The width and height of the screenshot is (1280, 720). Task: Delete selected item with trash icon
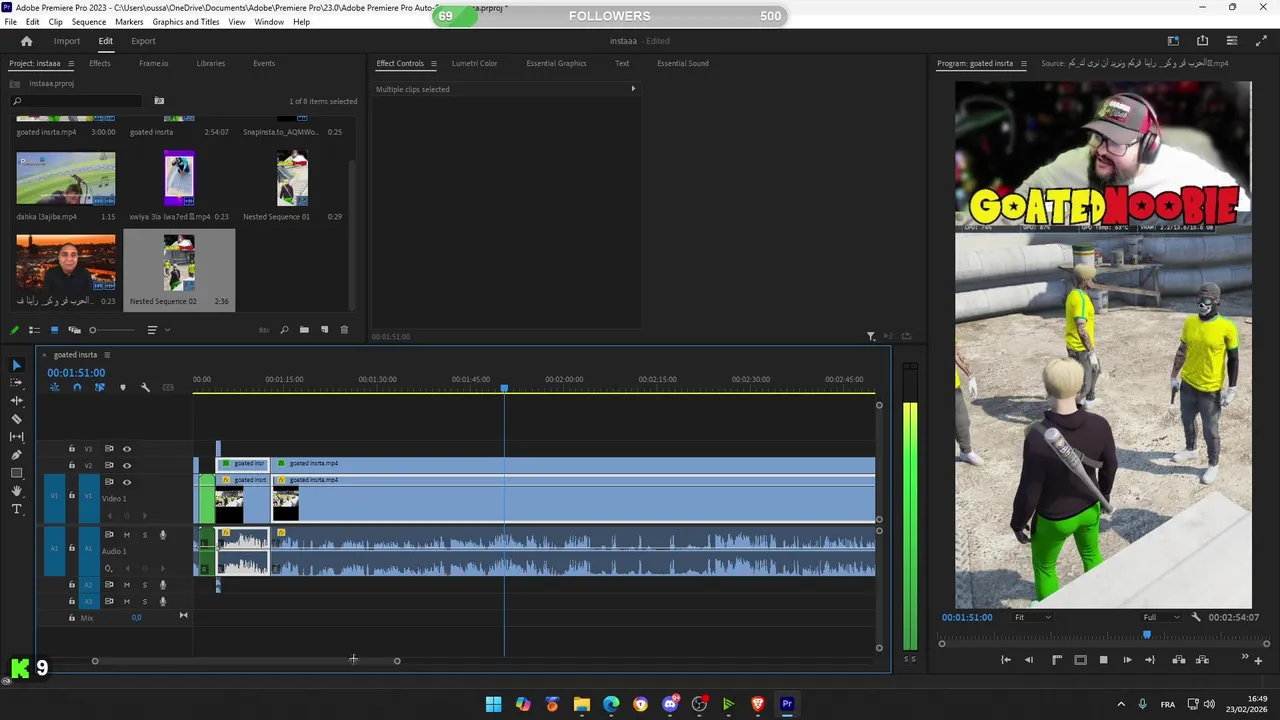tap(344, 330)
